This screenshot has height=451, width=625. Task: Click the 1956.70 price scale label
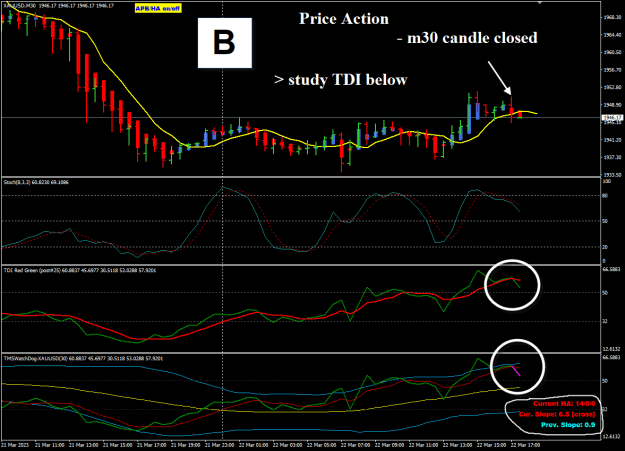click(613, 70)
